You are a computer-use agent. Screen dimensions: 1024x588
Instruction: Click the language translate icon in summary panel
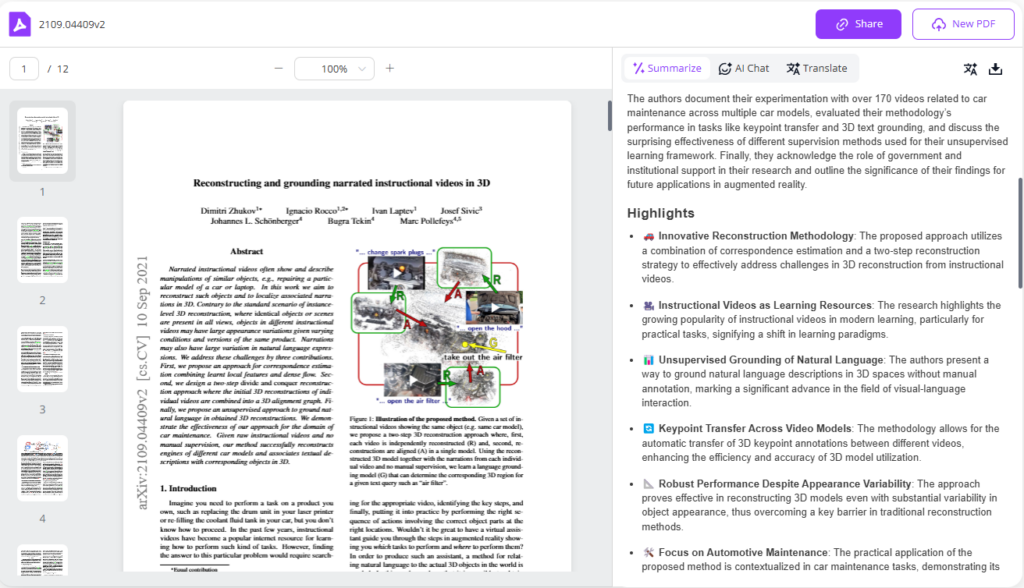point(969,69)
